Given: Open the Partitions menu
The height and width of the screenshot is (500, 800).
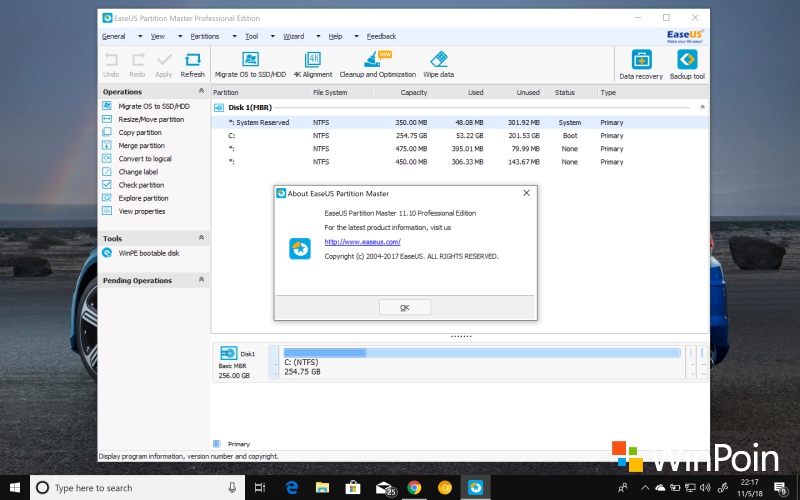Looking at the screenshot, I should (205, 36).
